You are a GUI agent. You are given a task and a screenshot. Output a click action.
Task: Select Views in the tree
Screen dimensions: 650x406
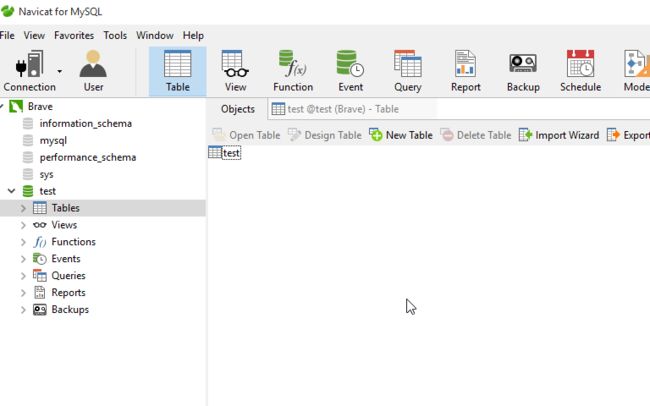64,225
